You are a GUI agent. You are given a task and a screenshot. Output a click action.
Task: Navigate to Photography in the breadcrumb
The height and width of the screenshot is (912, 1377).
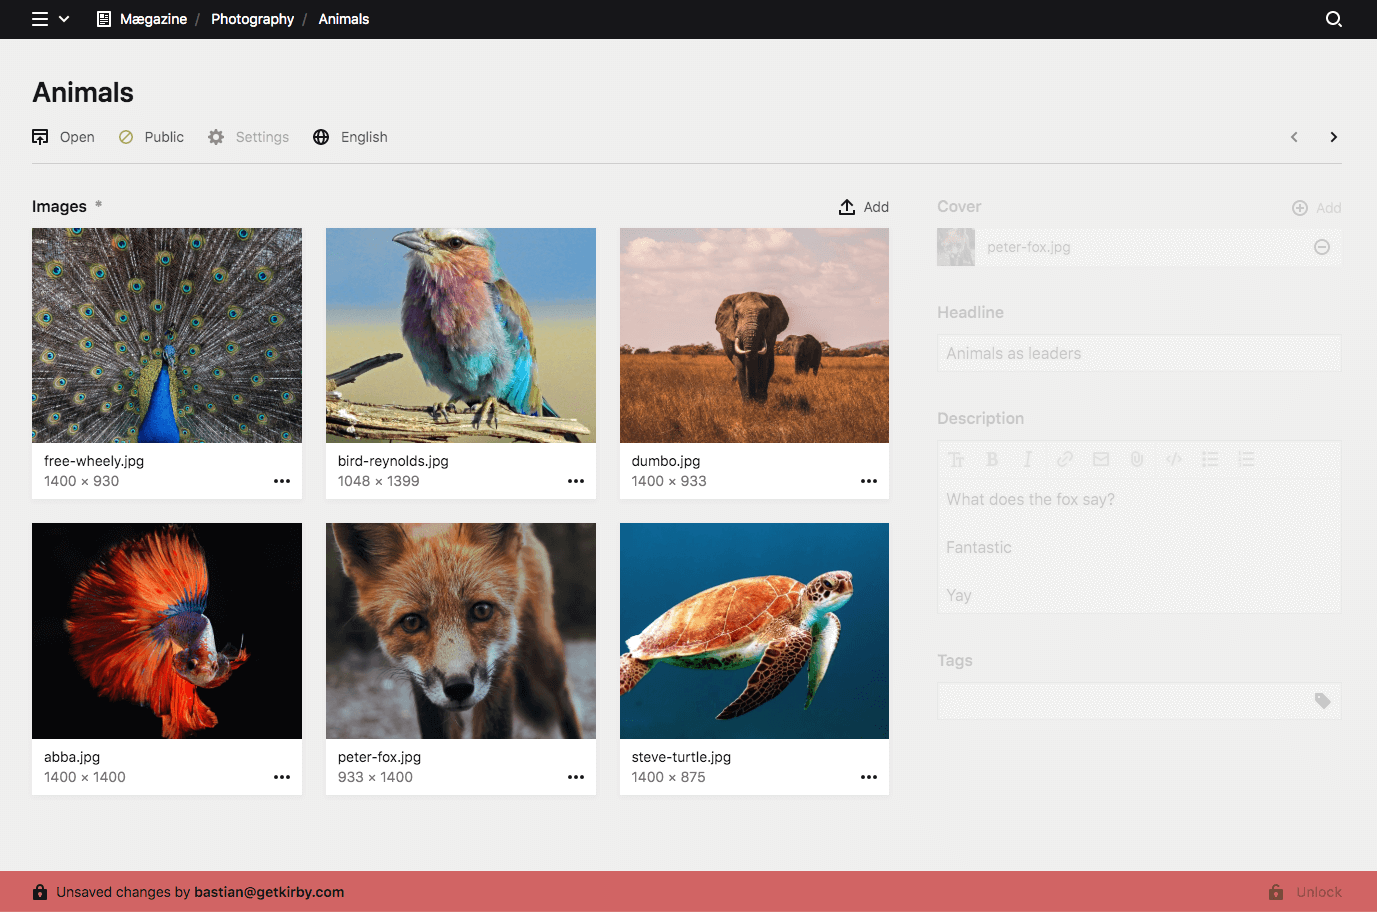pos(252,18)
